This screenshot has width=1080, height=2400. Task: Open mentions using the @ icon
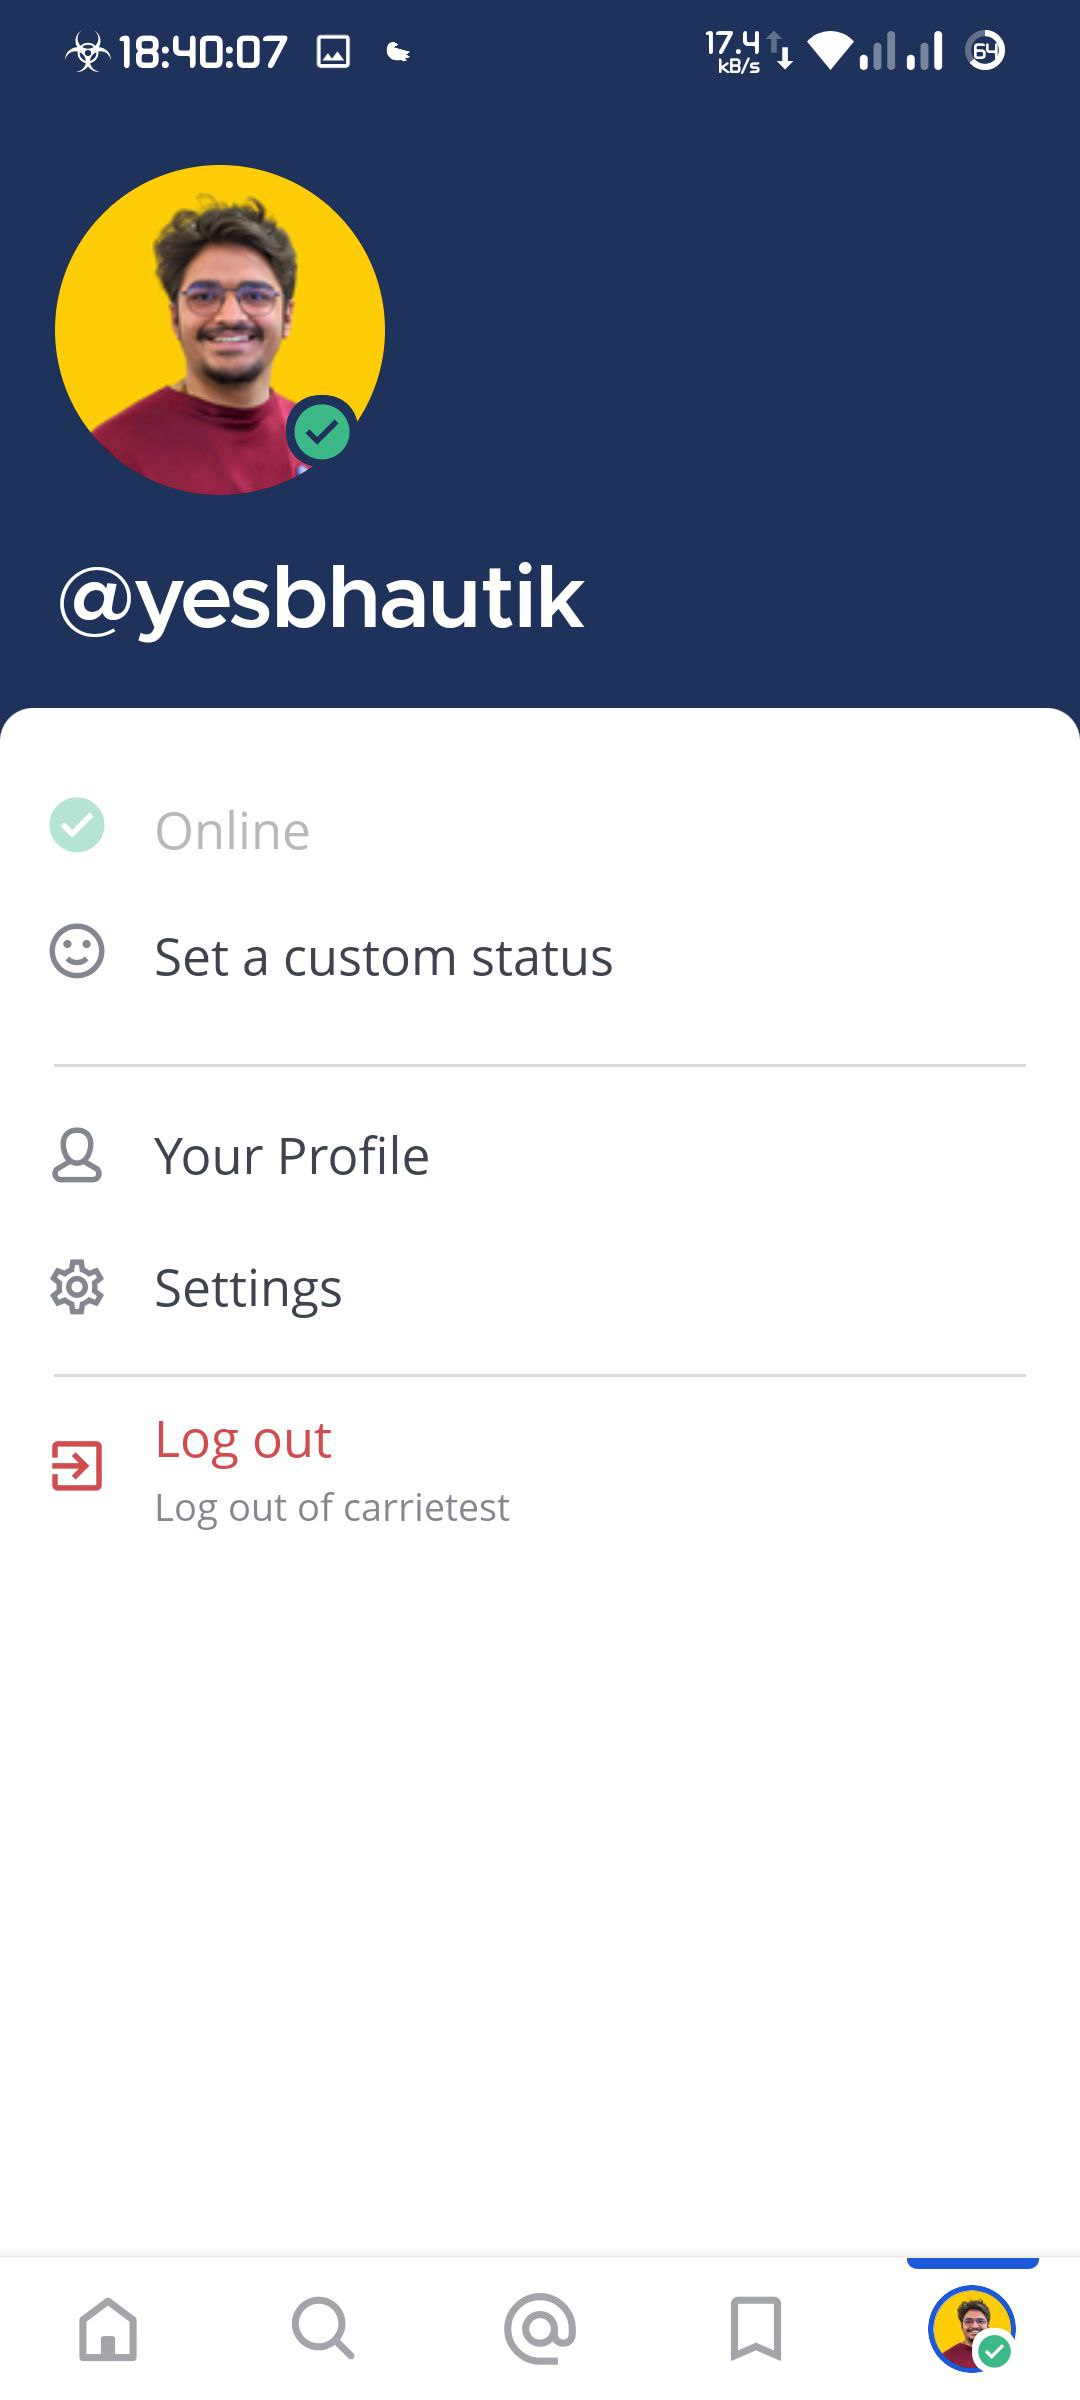[x=540, y=2330]
